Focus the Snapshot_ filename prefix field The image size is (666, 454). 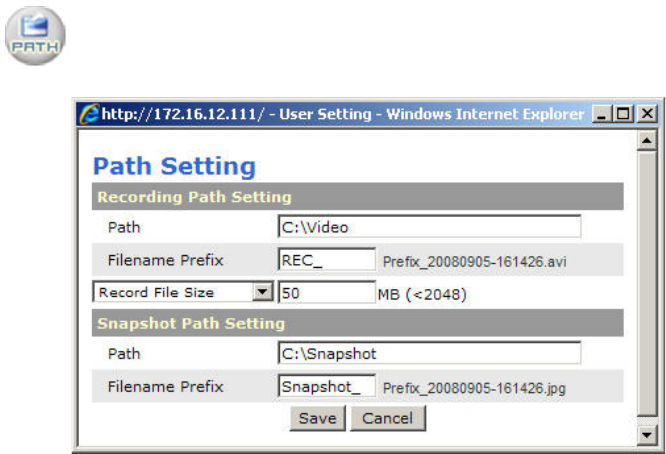(326, 386)
